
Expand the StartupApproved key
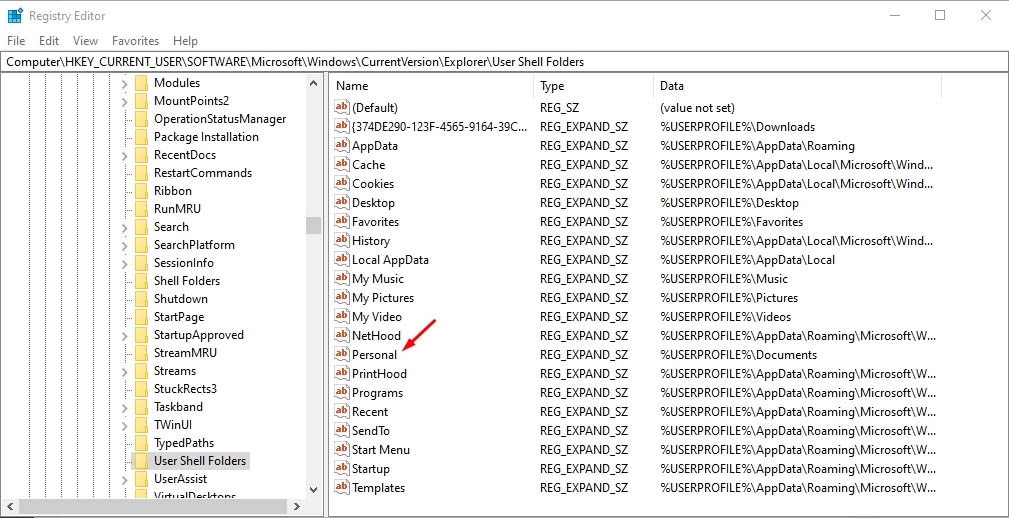(x=124, y=335)
